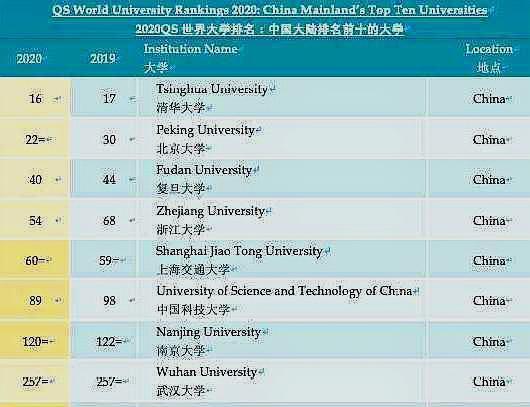Select 2020 rank cell showing 60=
Image resolution: width=530 pixels, height=407 pixels.
pos(35,260)
